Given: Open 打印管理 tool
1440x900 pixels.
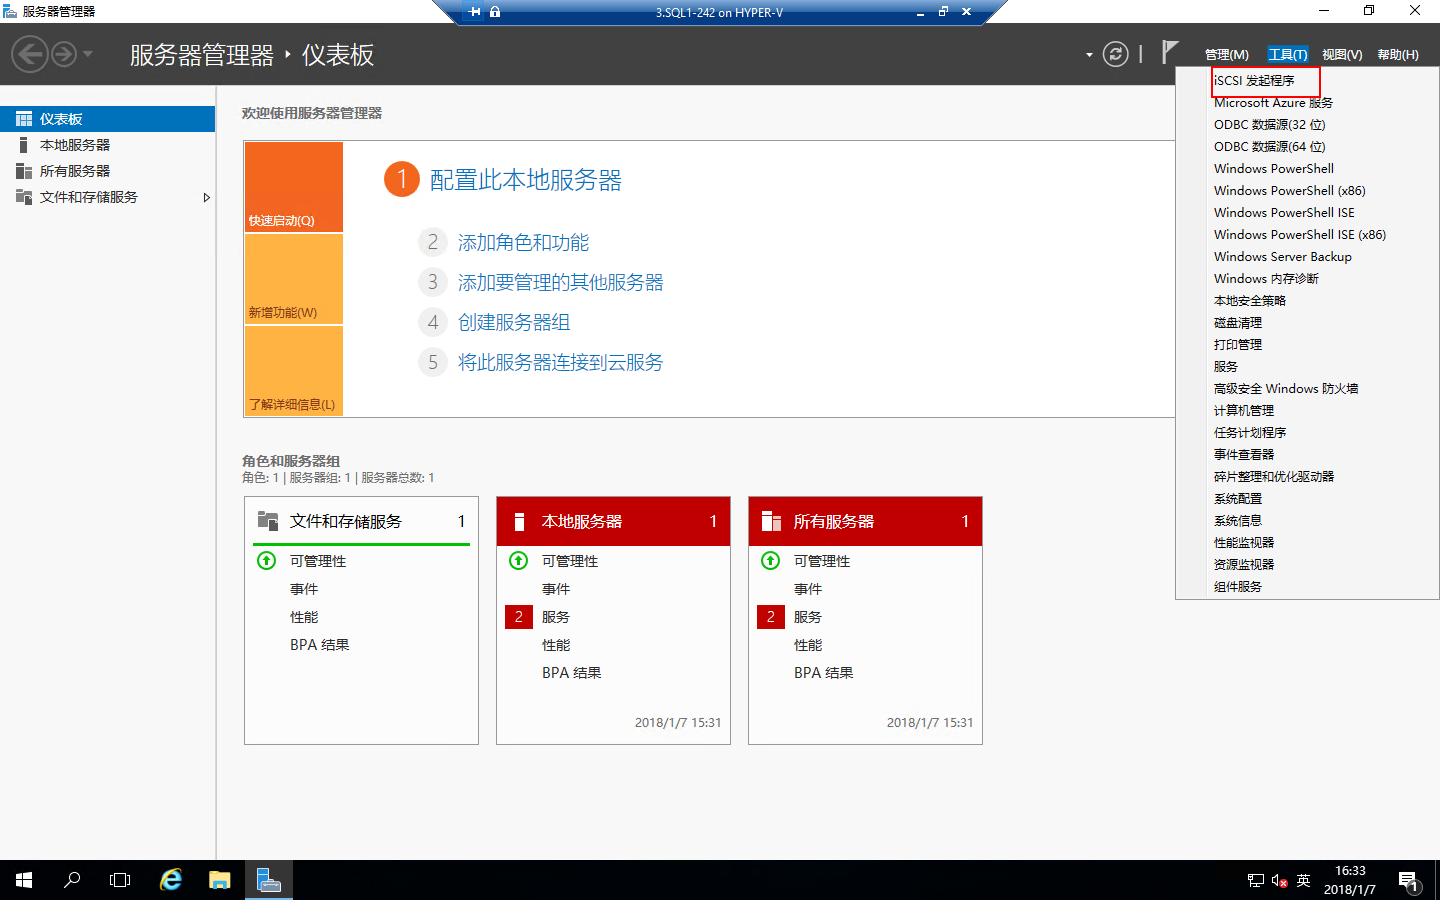Looking at the screenshot, I should pos(1238,345).
